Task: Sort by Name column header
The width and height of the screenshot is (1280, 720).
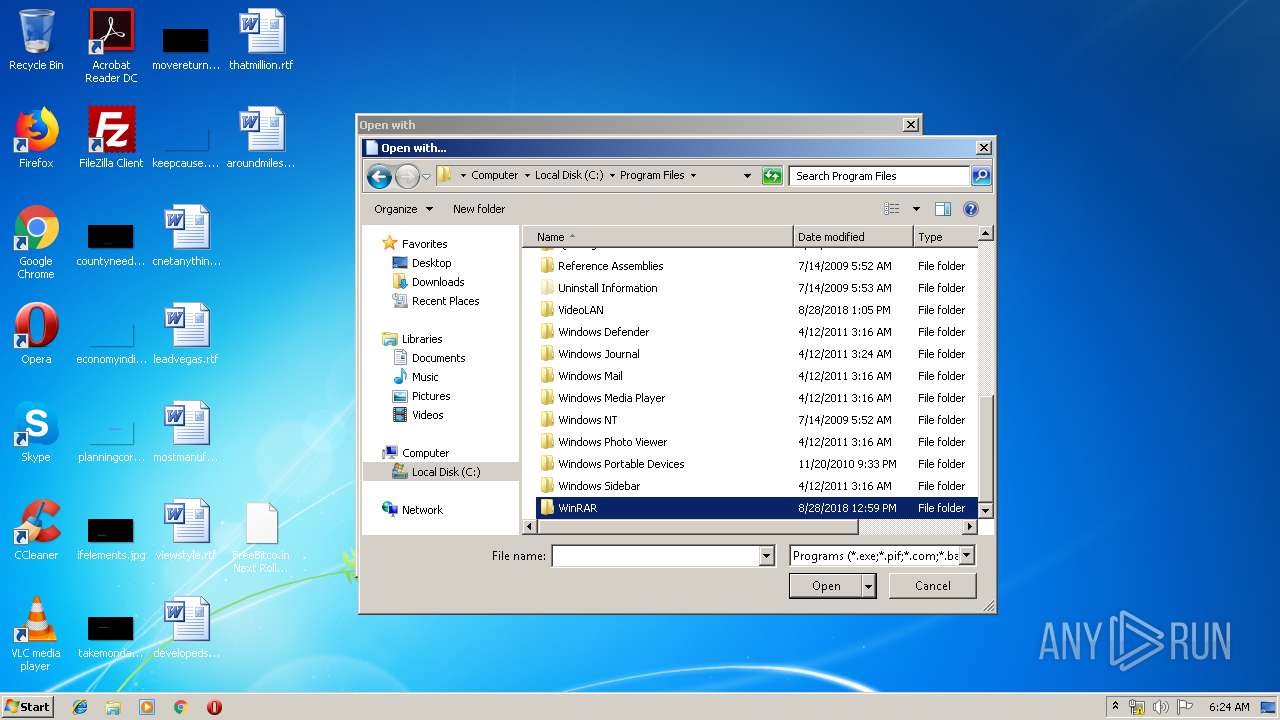Action: click(x=658, y=237)
